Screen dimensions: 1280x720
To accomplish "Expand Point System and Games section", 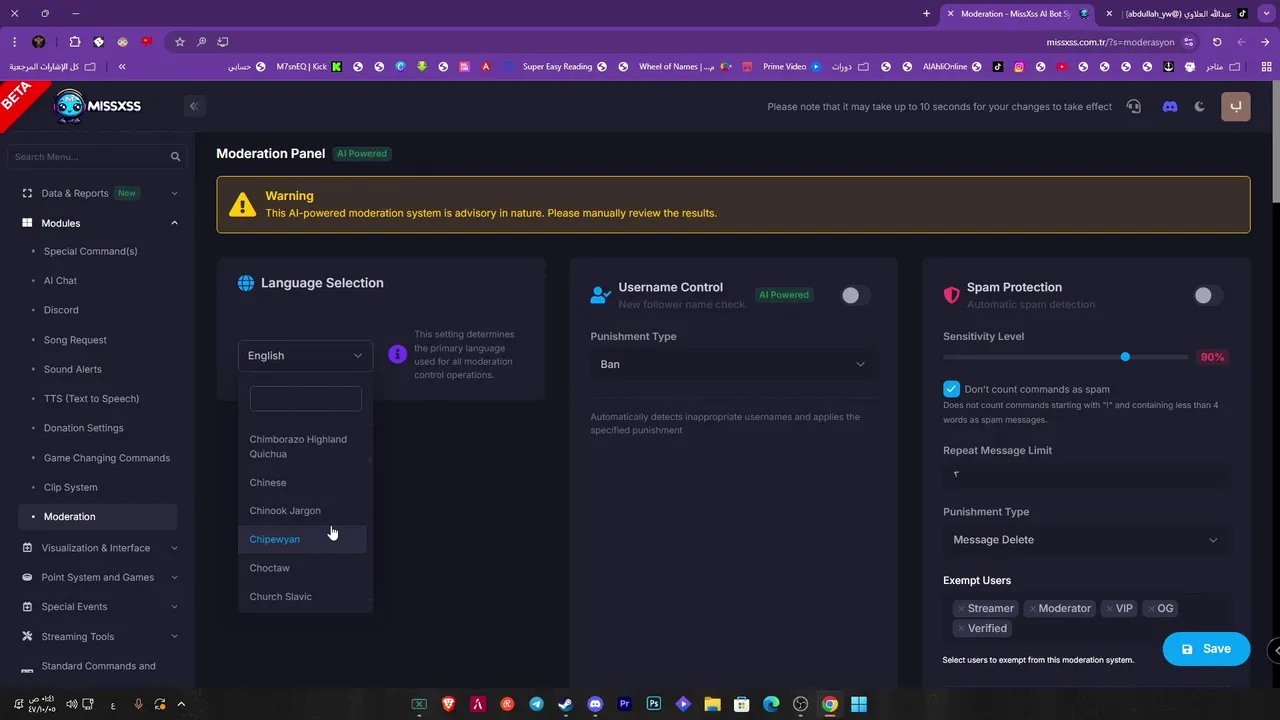I will pyautogui.click(x=97, y=577).
